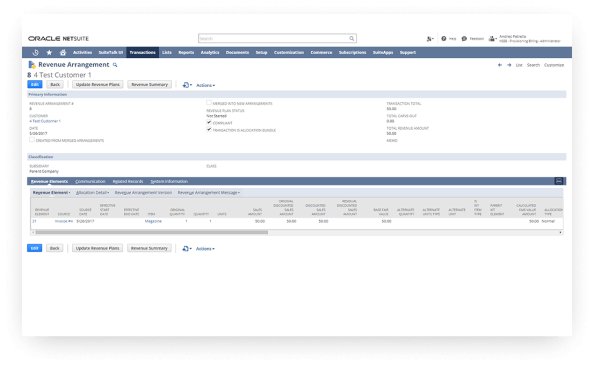Open the Activities menu
The height and width of the screenshot is (367, 594).
pyautogui.click(x=82, y=53)
